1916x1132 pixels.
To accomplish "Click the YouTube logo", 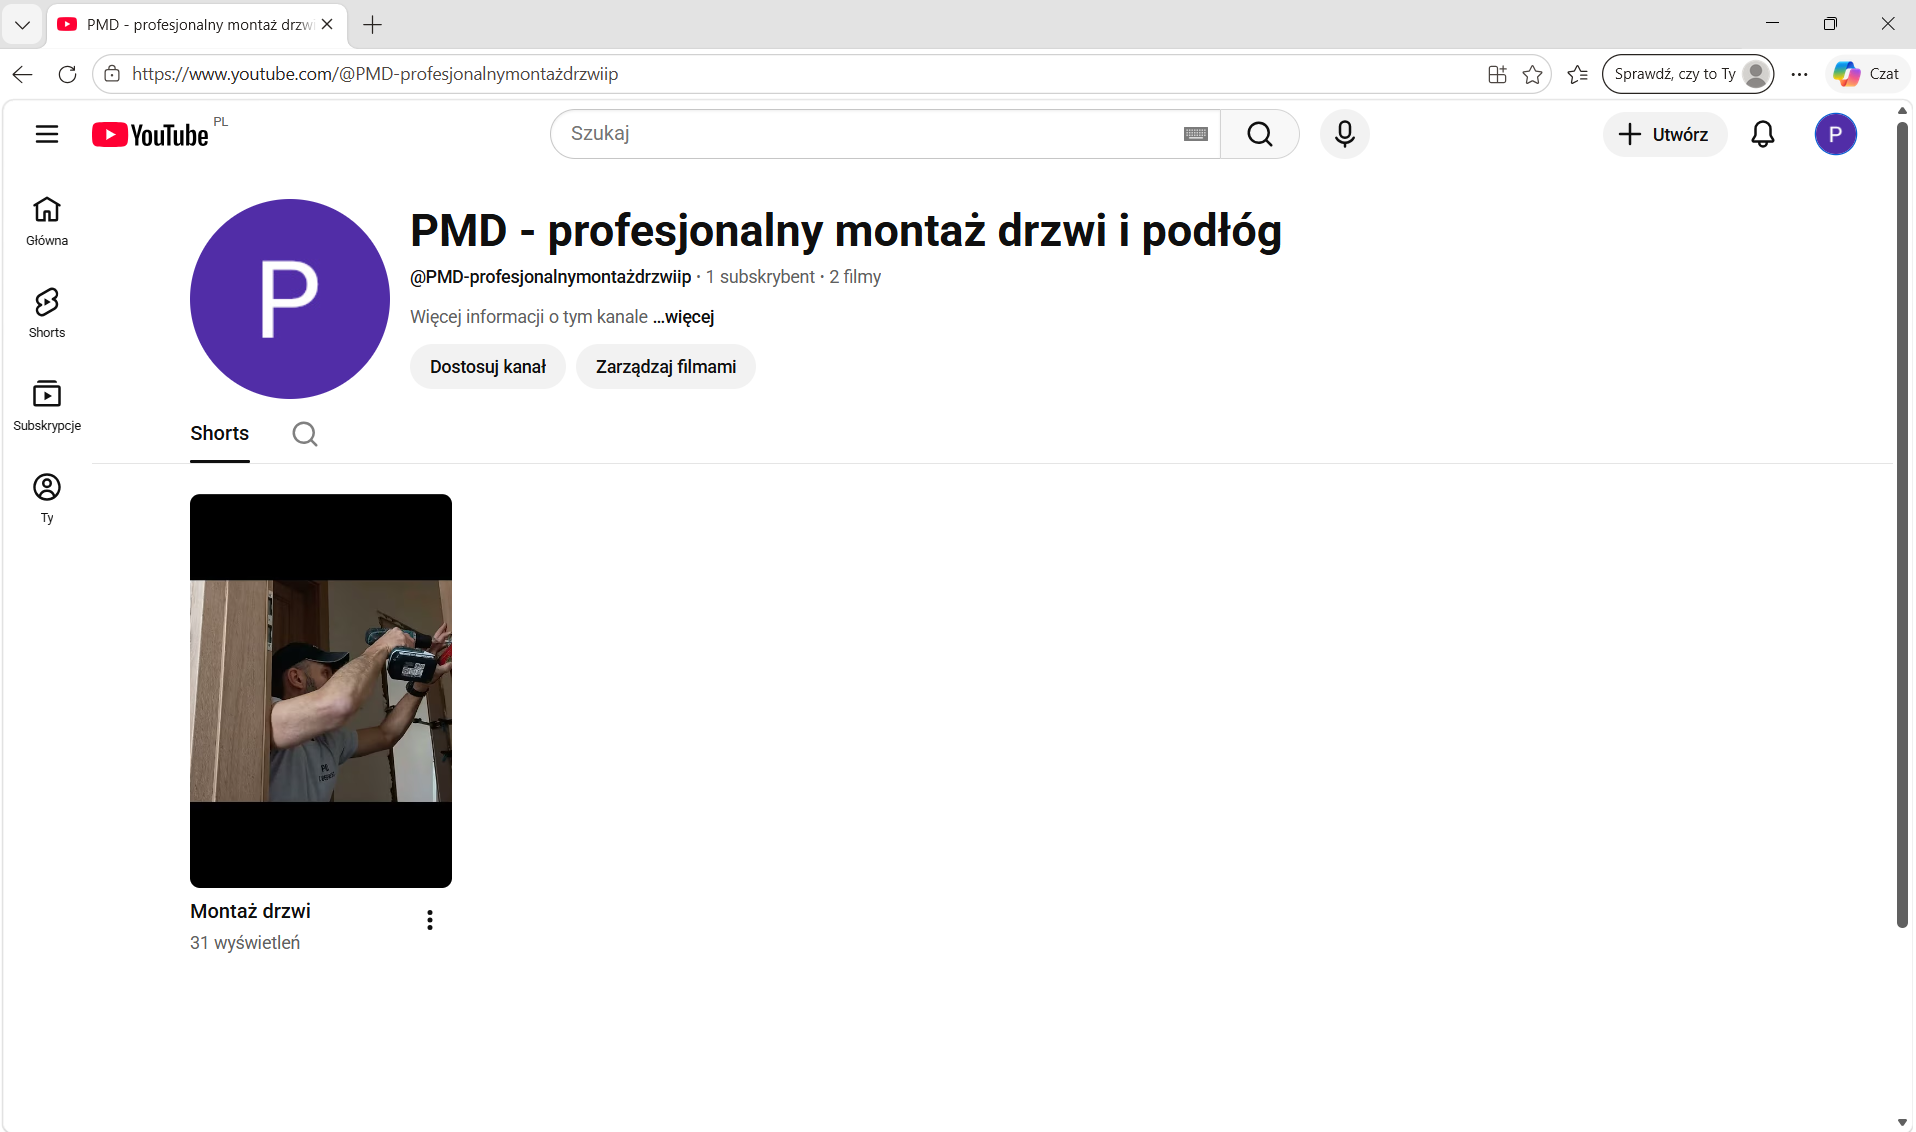I will pyautogui.click(x=151, y=135).
